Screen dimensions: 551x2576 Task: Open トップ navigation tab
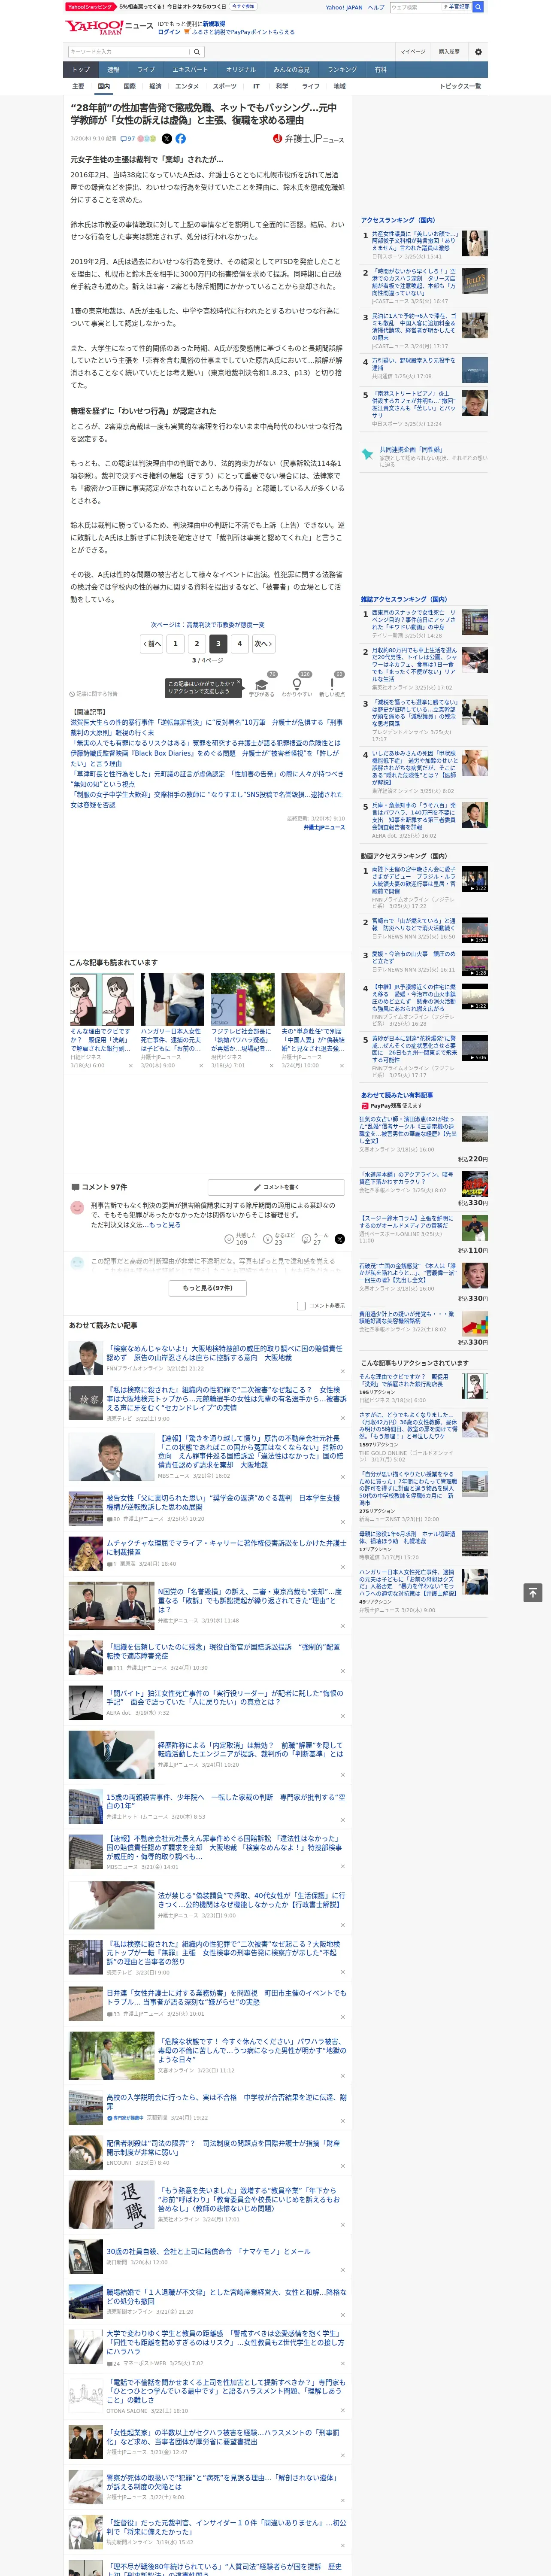(x=81, y=70)
